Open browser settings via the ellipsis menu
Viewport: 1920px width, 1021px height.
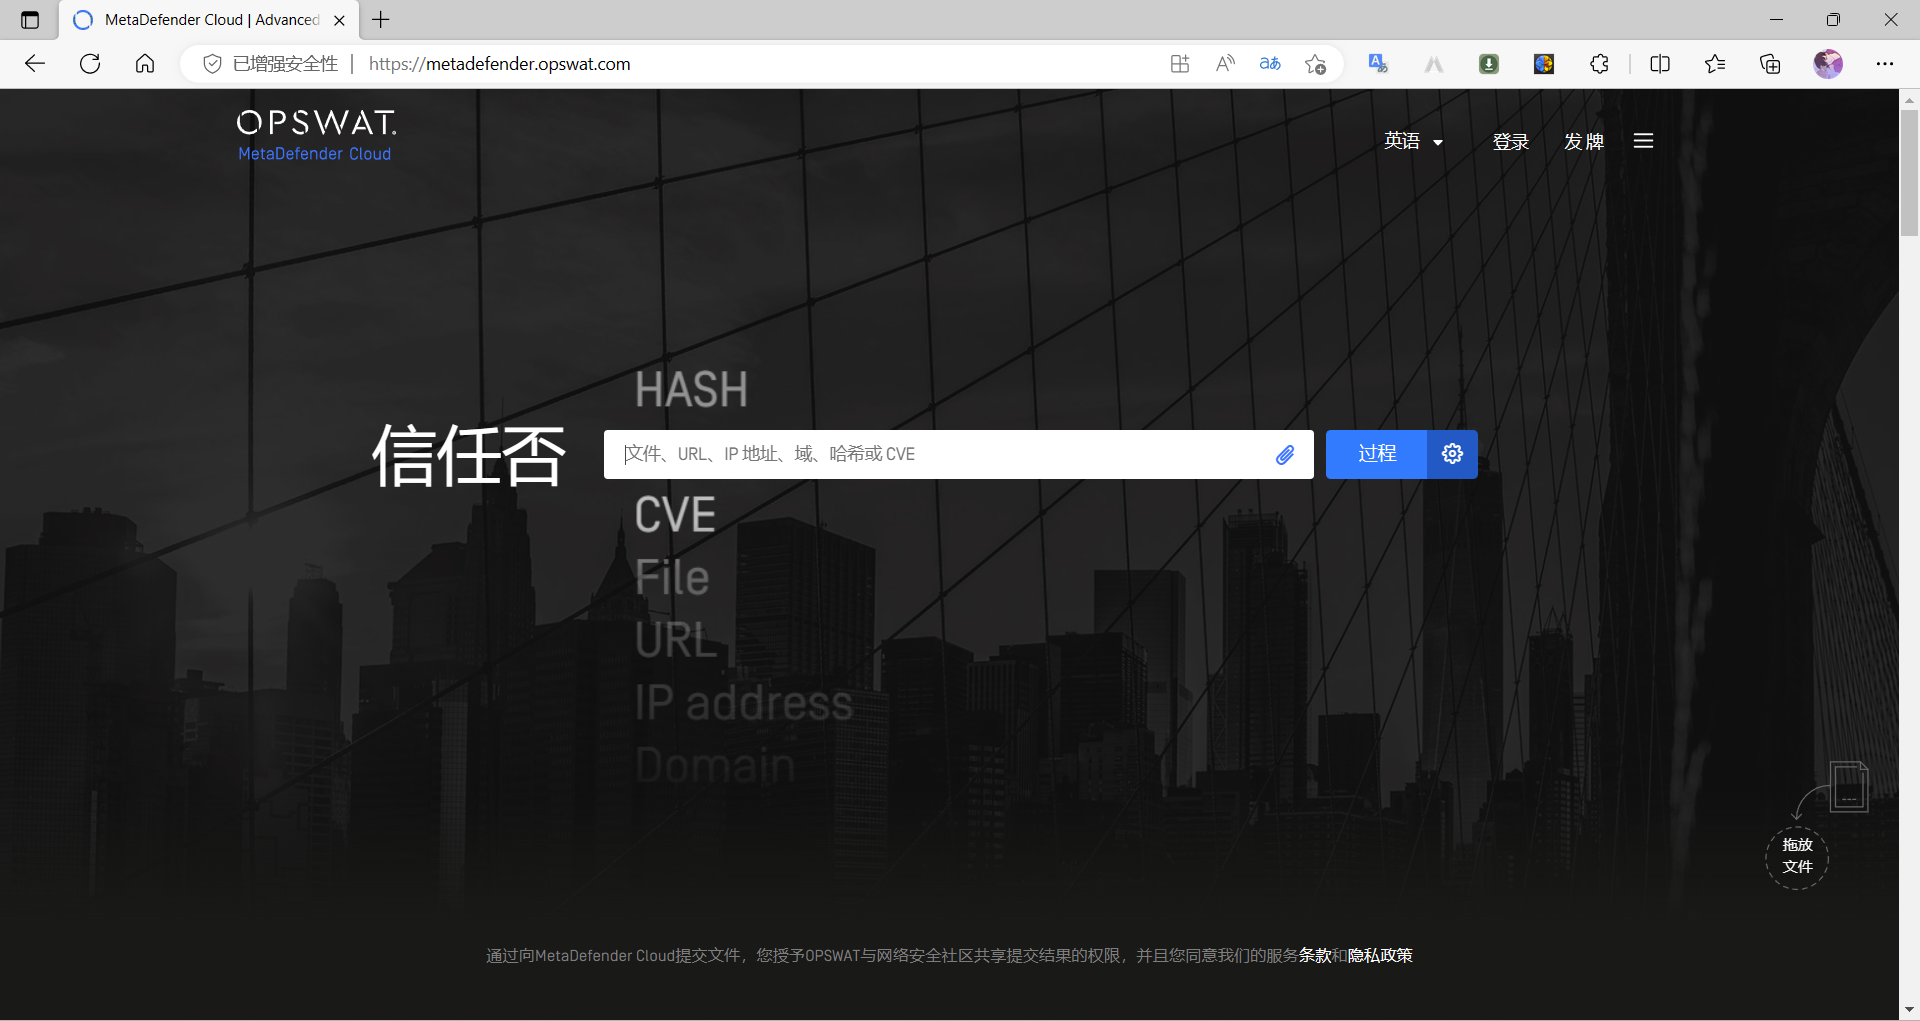pos(1886,63)
